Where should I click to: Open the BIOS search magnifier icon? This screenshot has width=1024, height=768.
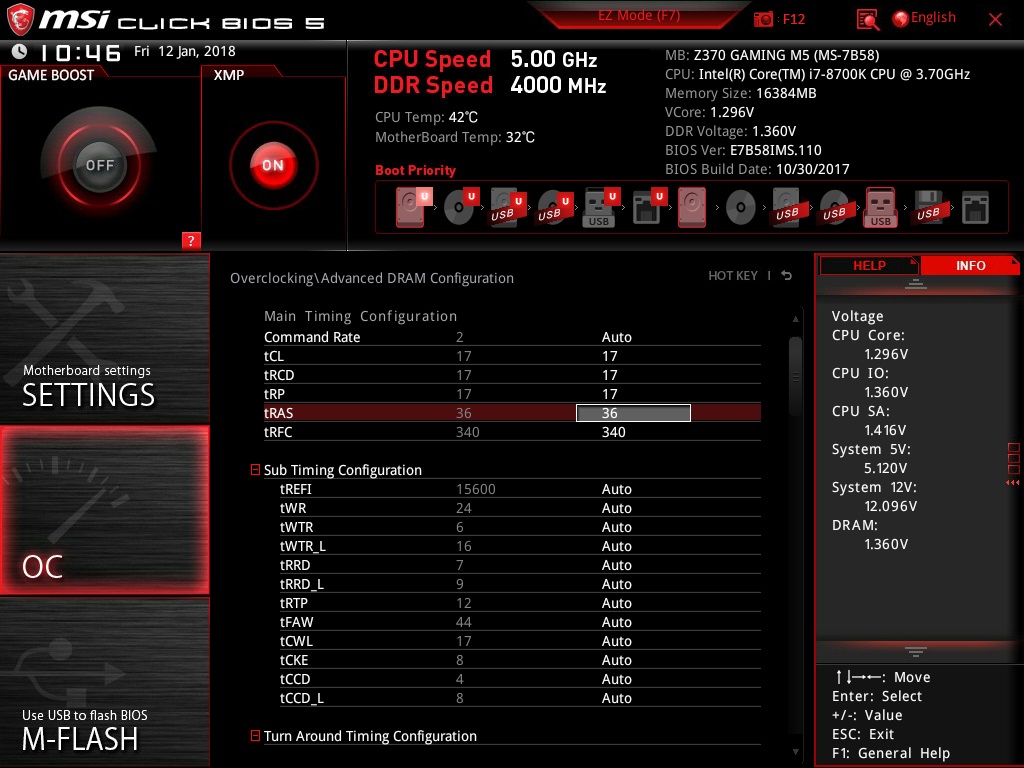click(868, 20)
